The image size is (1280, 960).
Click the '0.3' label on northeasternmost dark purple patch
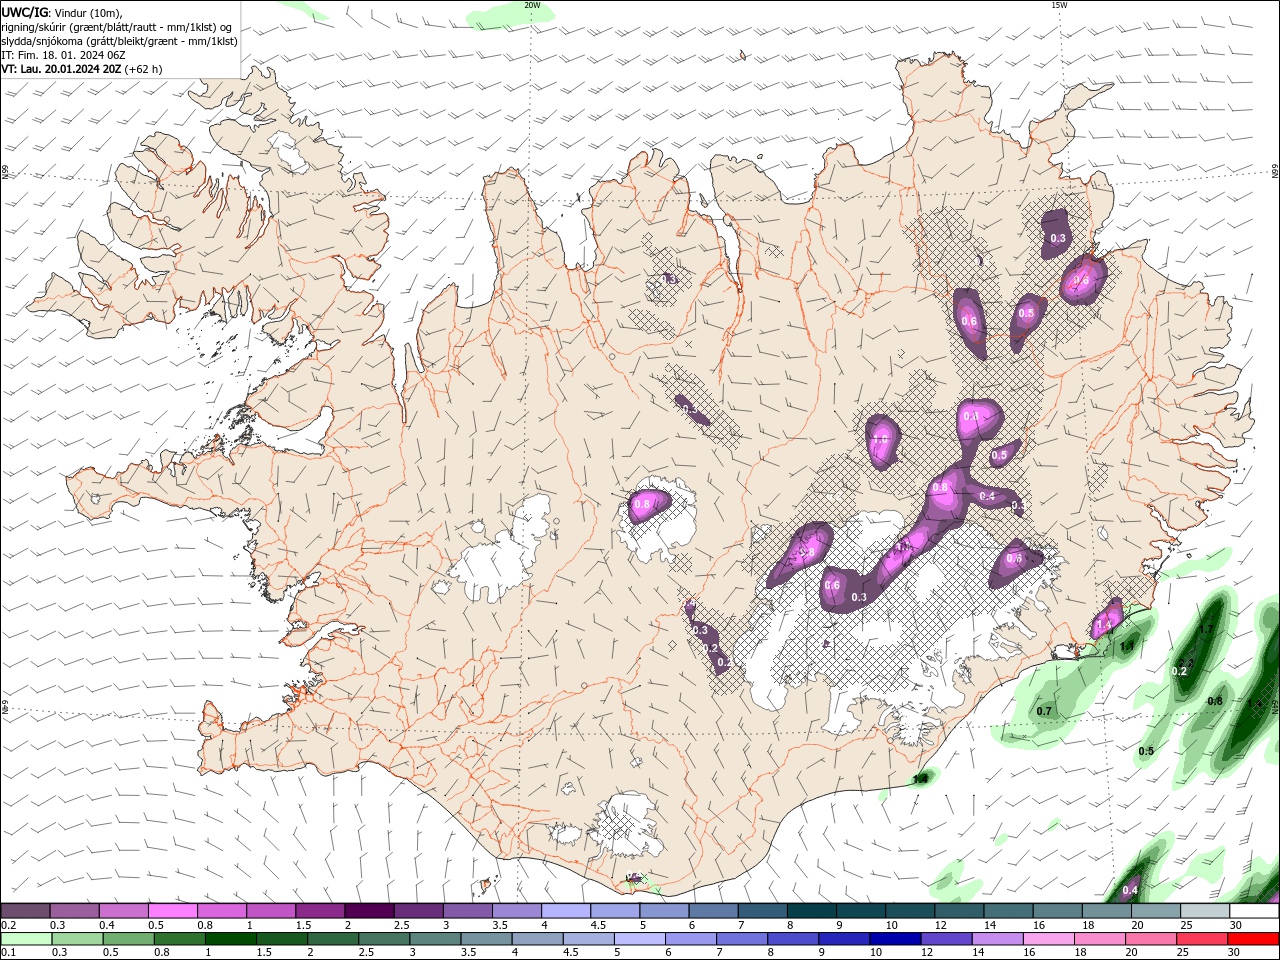coord(1059,238)
